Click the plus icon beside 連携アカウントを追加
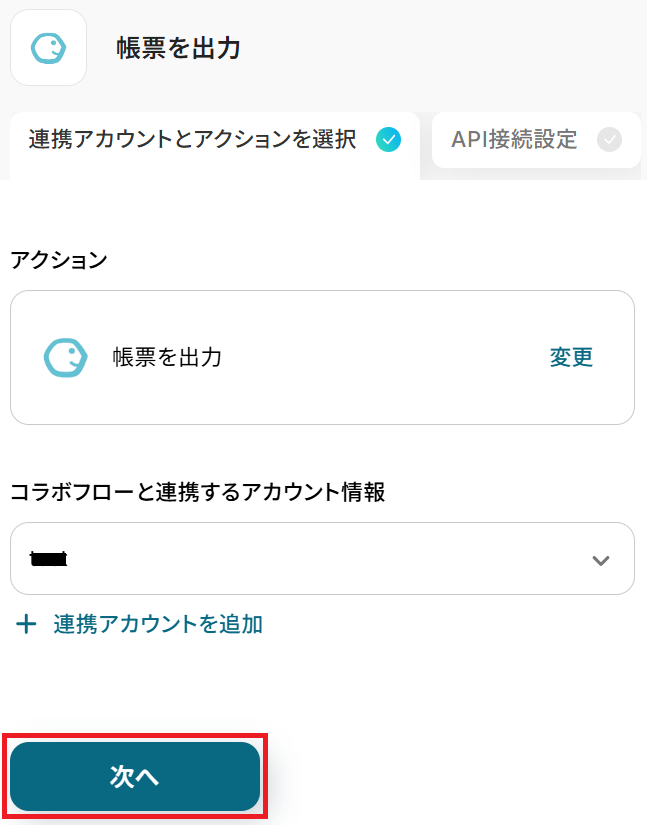 click(27, 625)
